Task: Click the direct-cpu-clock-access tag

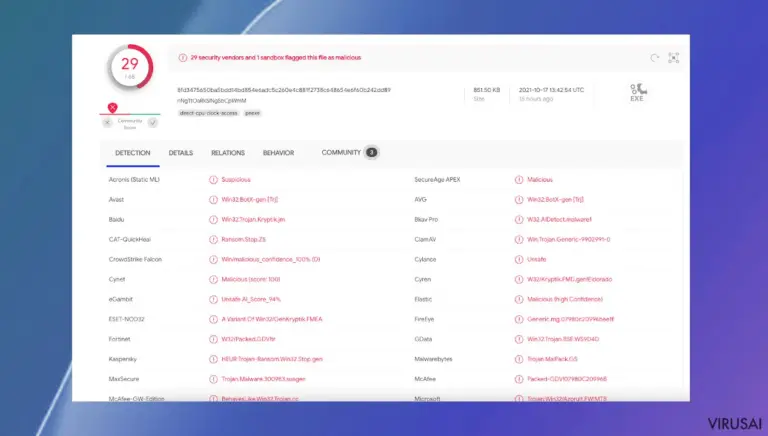Action: pos(208,113)
